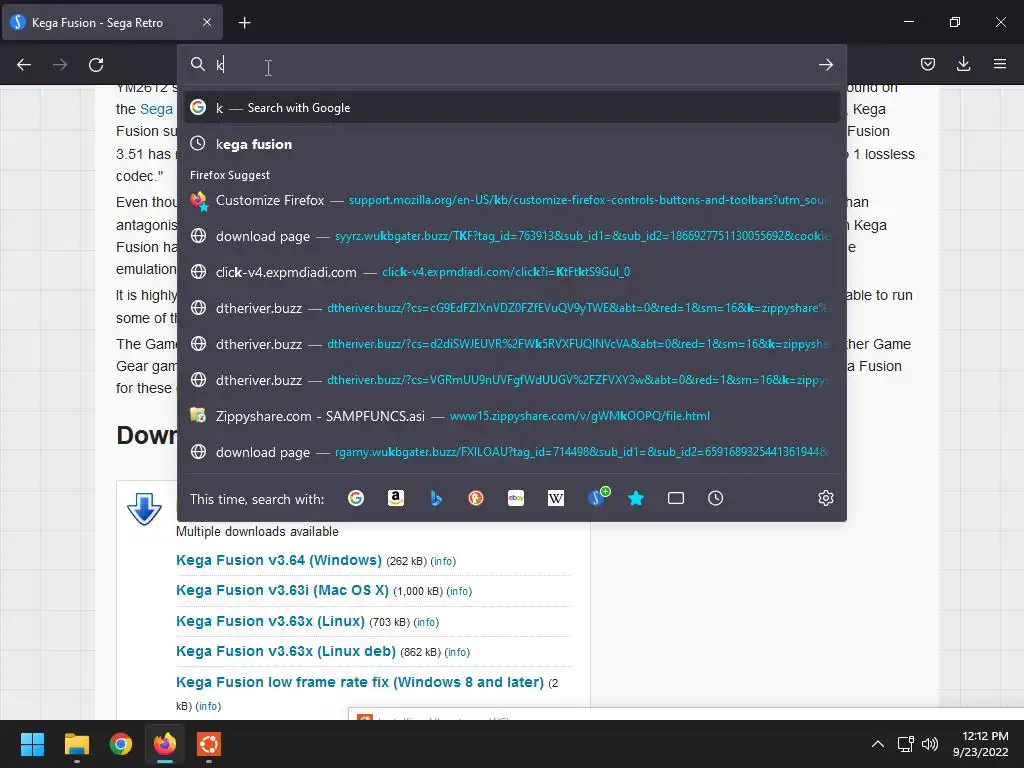Screen dimensions: 1024x768
Task: Pick the rgamy.wukbgater.buzz download page suggestion
Action: pos(512,451)
